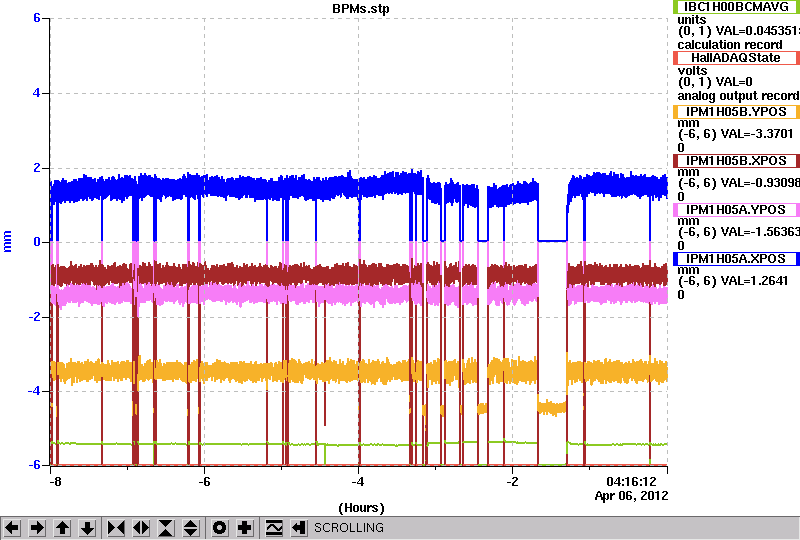The height and width of the screenshot is (540, 800).
Task: Select the IPM1H05A.XPOS blue legend label
Action: [736, 259]
